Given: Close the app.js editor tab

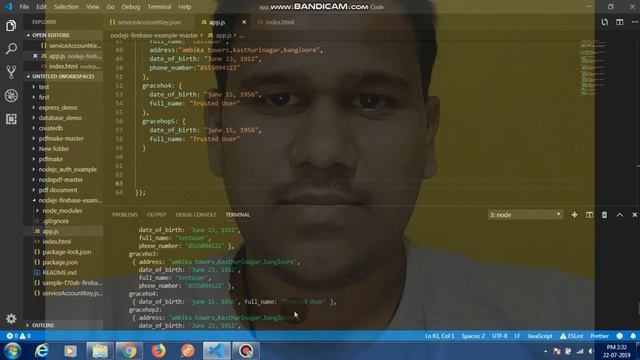Looking at the screenshot, I should coord(244,22).
